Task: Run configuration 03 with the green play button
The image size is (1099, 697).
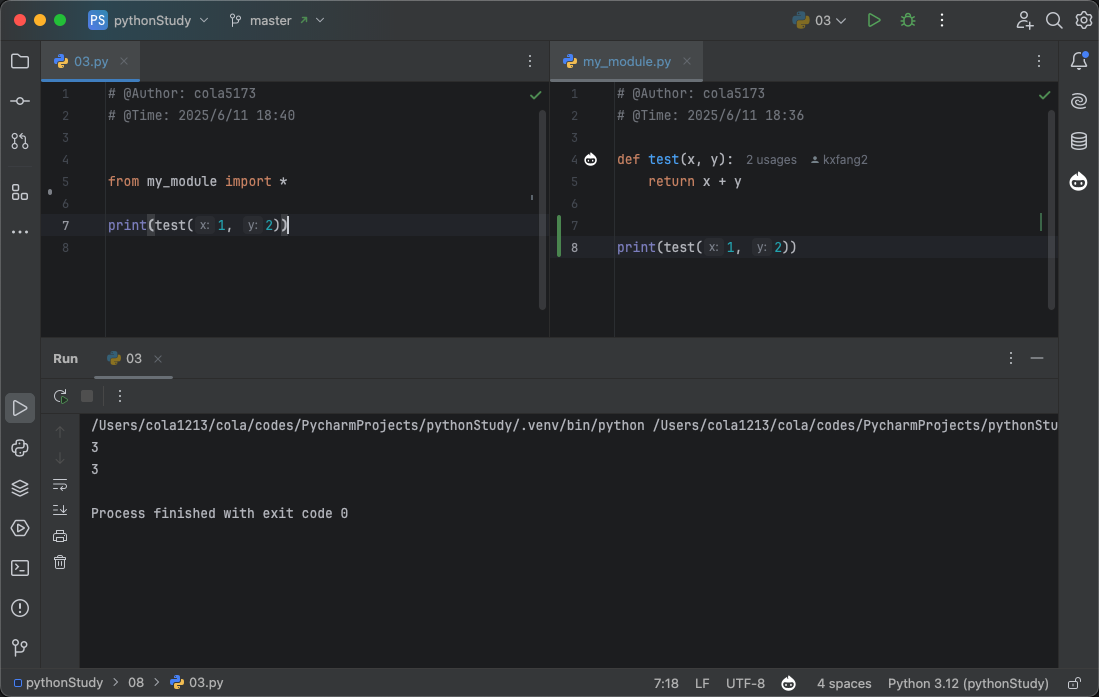Action: coord(873,20)
